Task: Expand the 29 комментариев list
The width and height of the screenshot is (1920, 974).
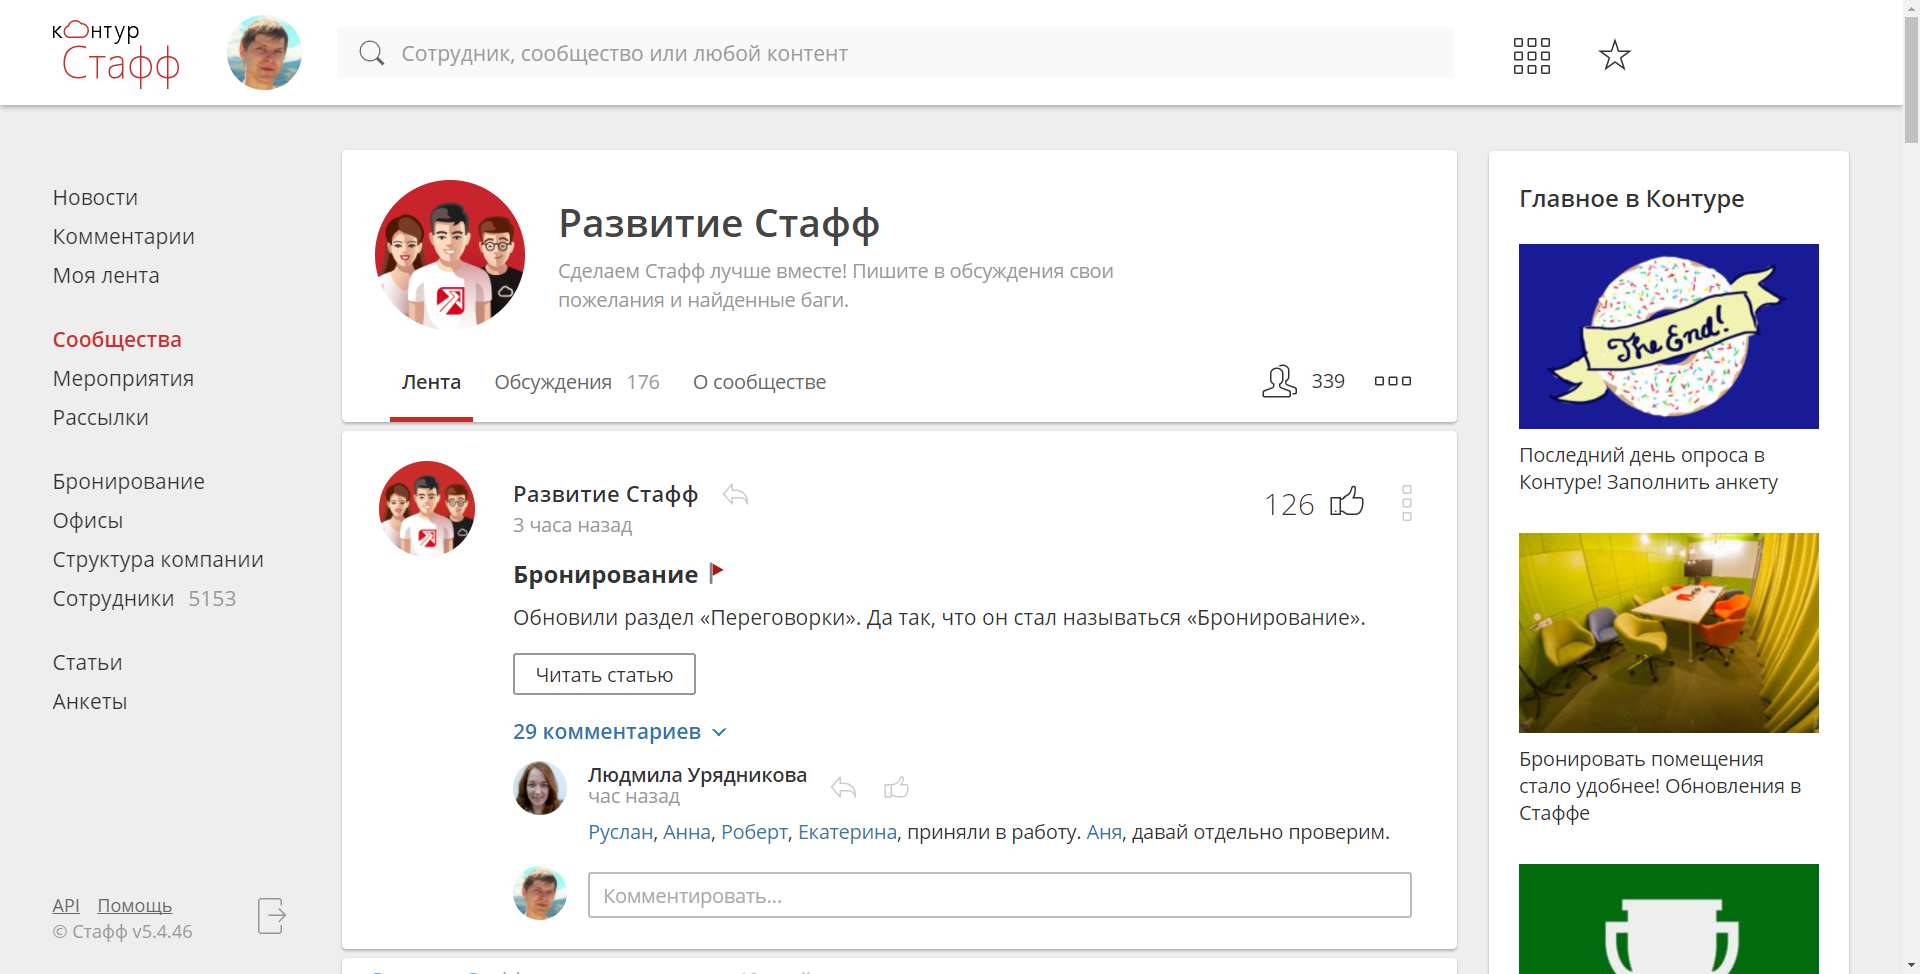Action: click(619, 732)
